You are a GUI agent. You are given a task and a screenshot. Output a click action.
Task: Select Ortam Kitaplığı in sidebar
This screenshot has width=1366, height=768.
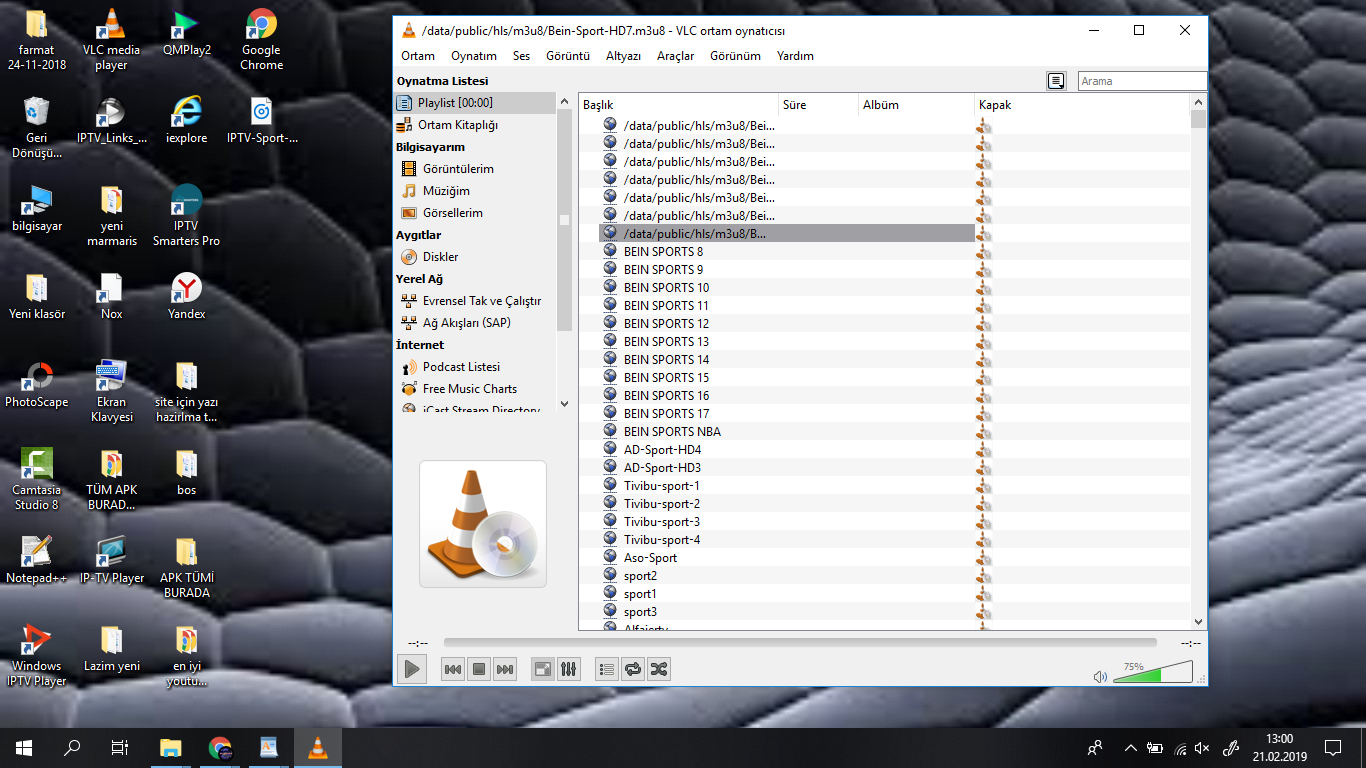pyautogui.click(x=475, y=125)
